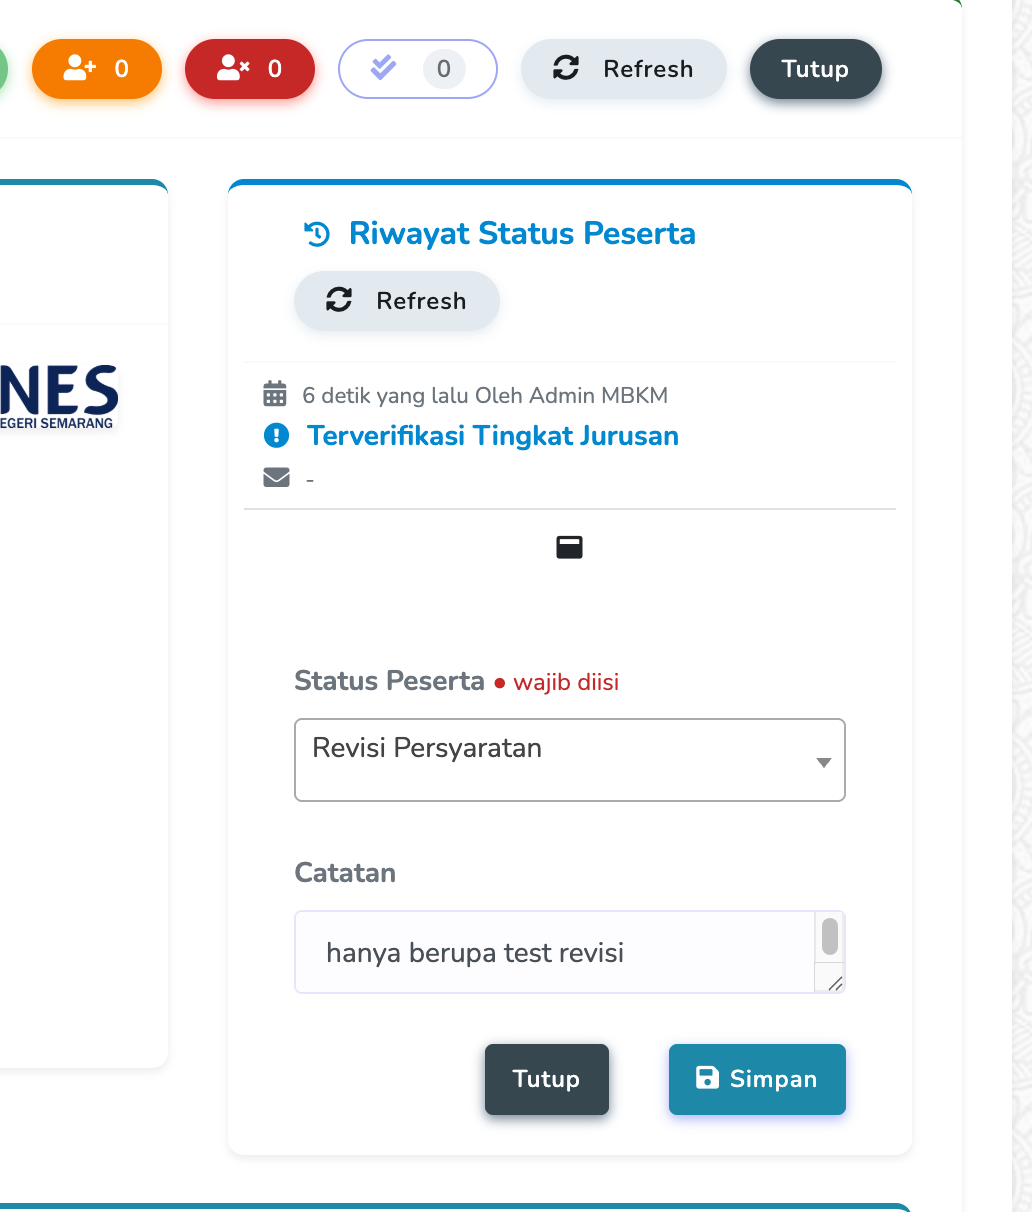The image size is (1032, 1212).
Task: Click the double-checkmark verified counter badge
Action: point(417,69)
